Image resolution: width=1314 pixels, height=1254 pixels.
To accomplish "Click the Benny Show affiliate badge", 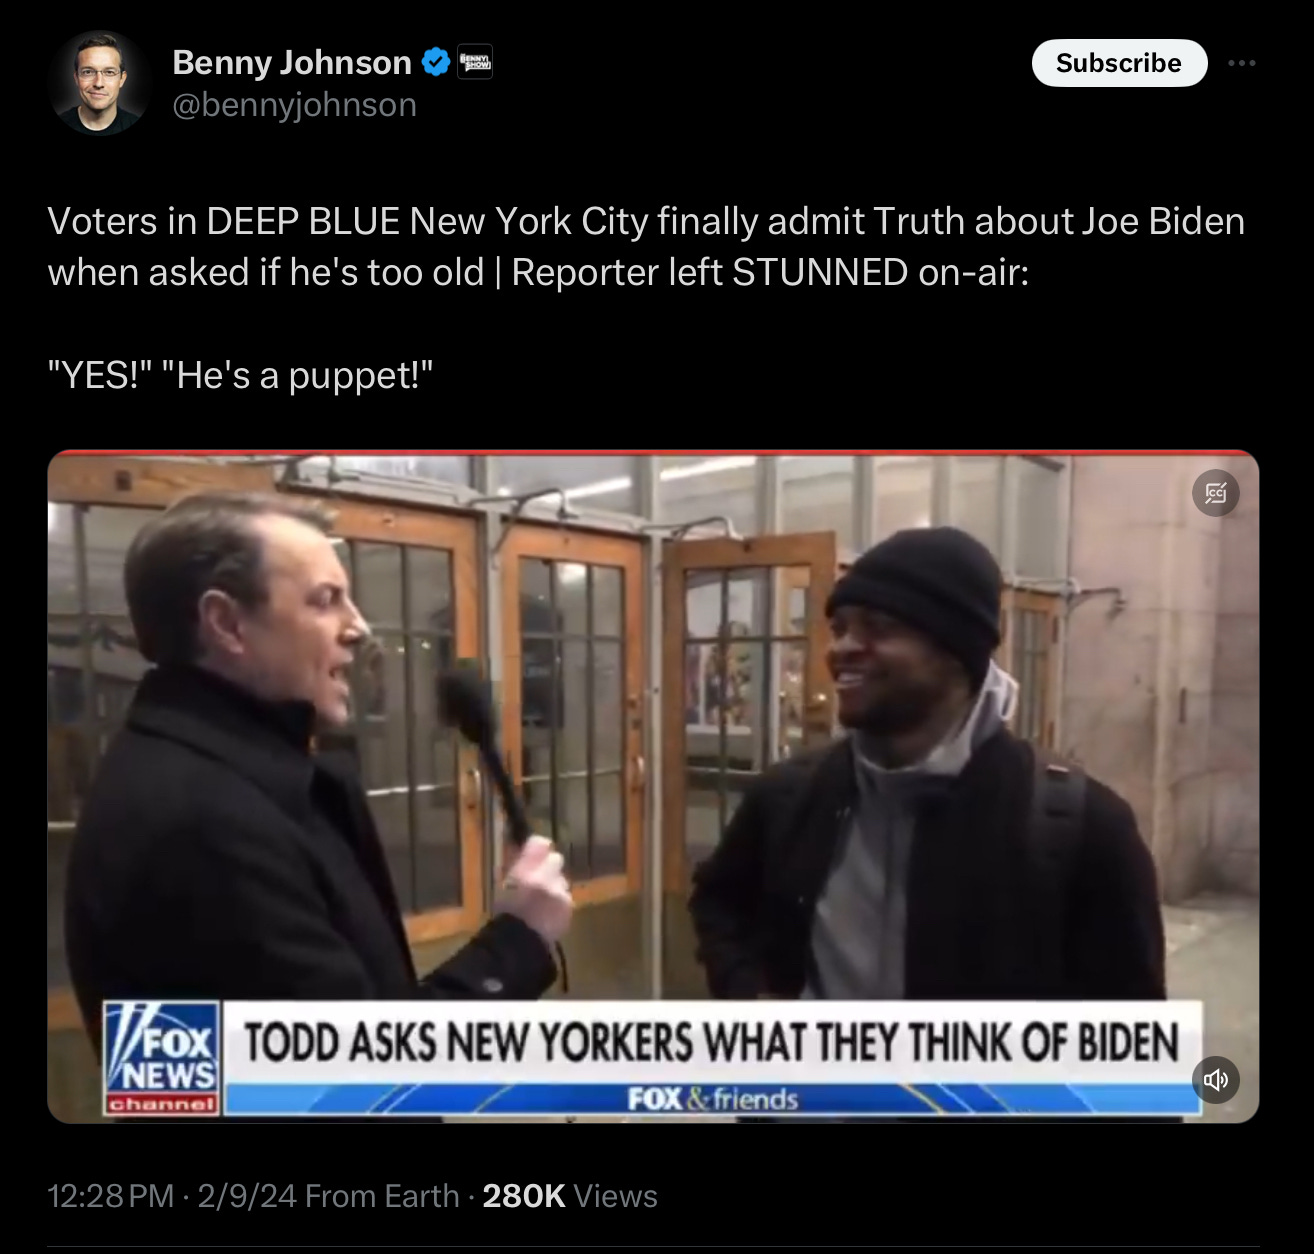I will (x=475, y=63).
